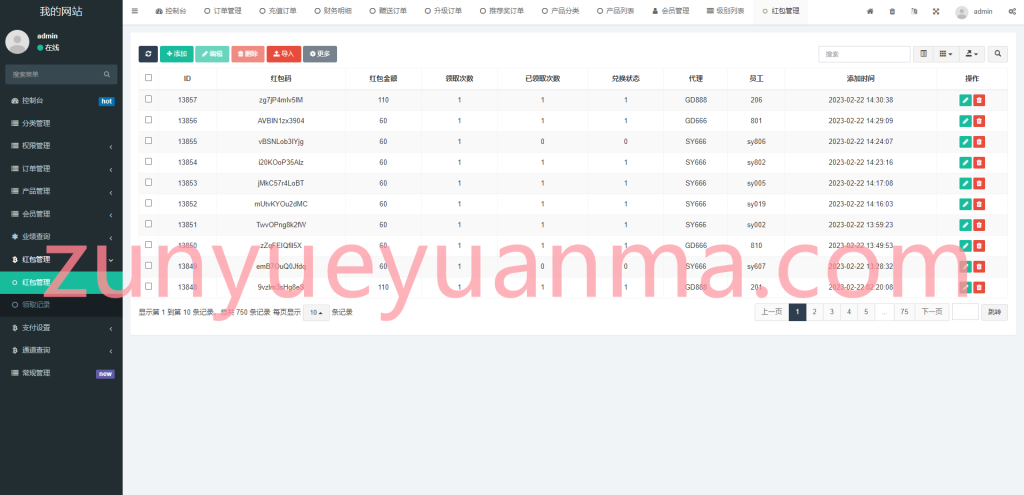Expand 业绩查询 sidebar menu
This screenshot has width=1024, height=495.
[x=61, y=236]
